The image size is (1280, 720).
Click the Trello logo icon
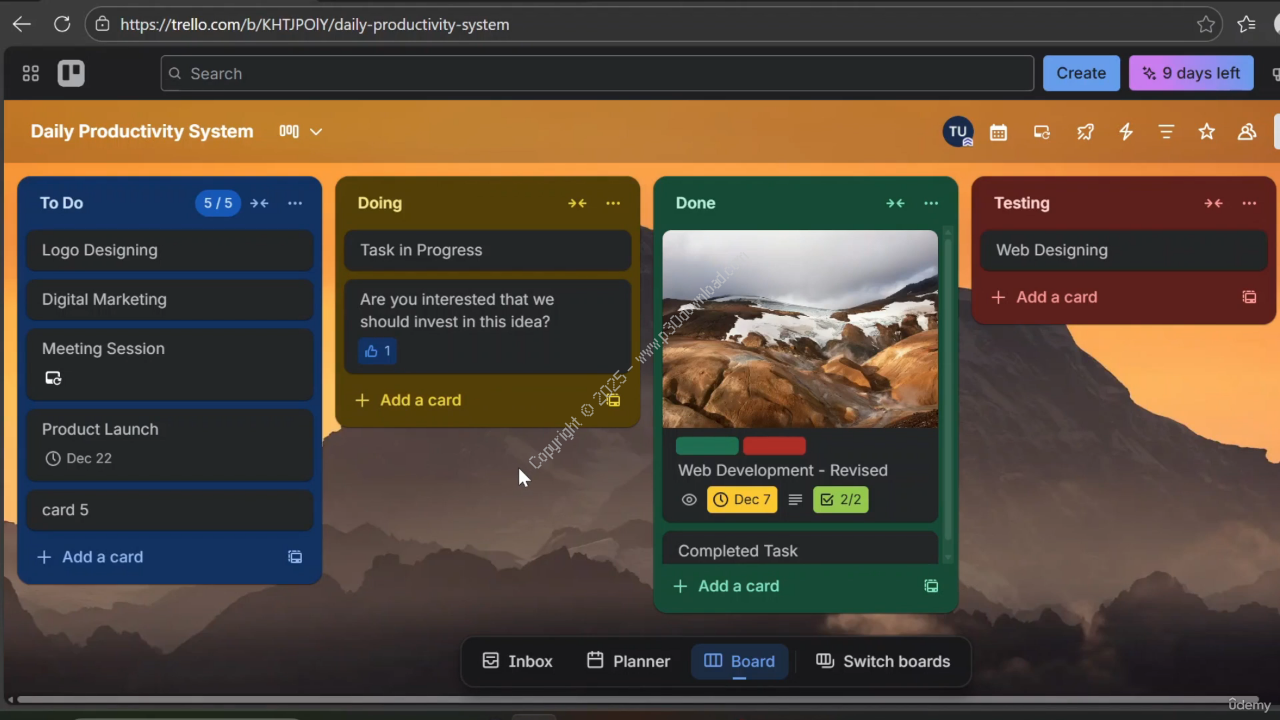click(x=71, y=73)
